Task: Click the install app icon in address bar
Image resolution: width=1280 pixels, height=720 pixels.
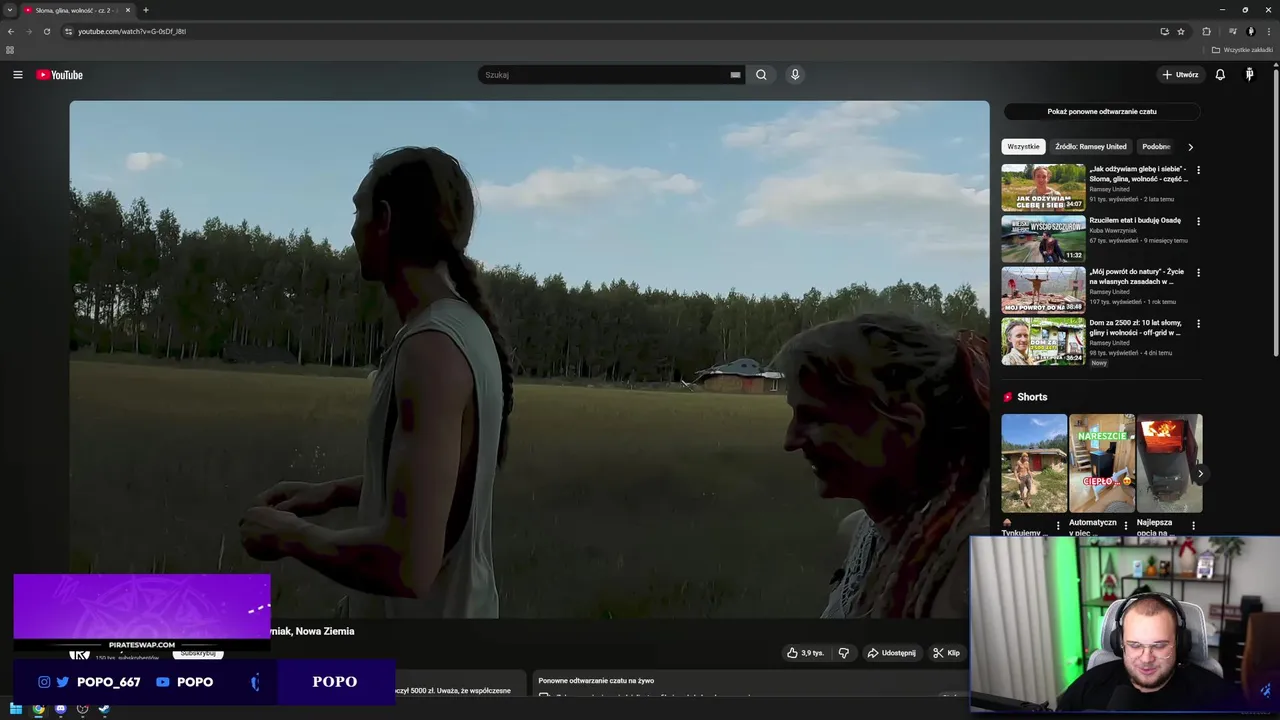Action: point(1164,31)
